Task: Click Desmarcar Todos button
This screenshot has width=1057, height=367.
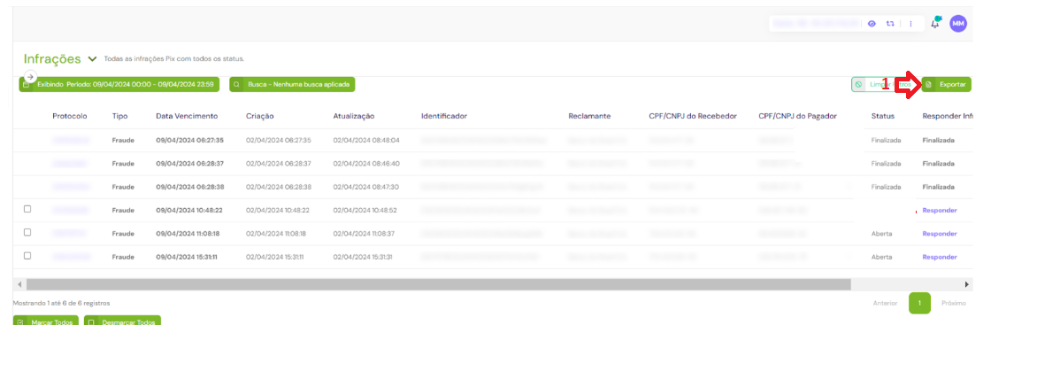Action: pos(123,322)
